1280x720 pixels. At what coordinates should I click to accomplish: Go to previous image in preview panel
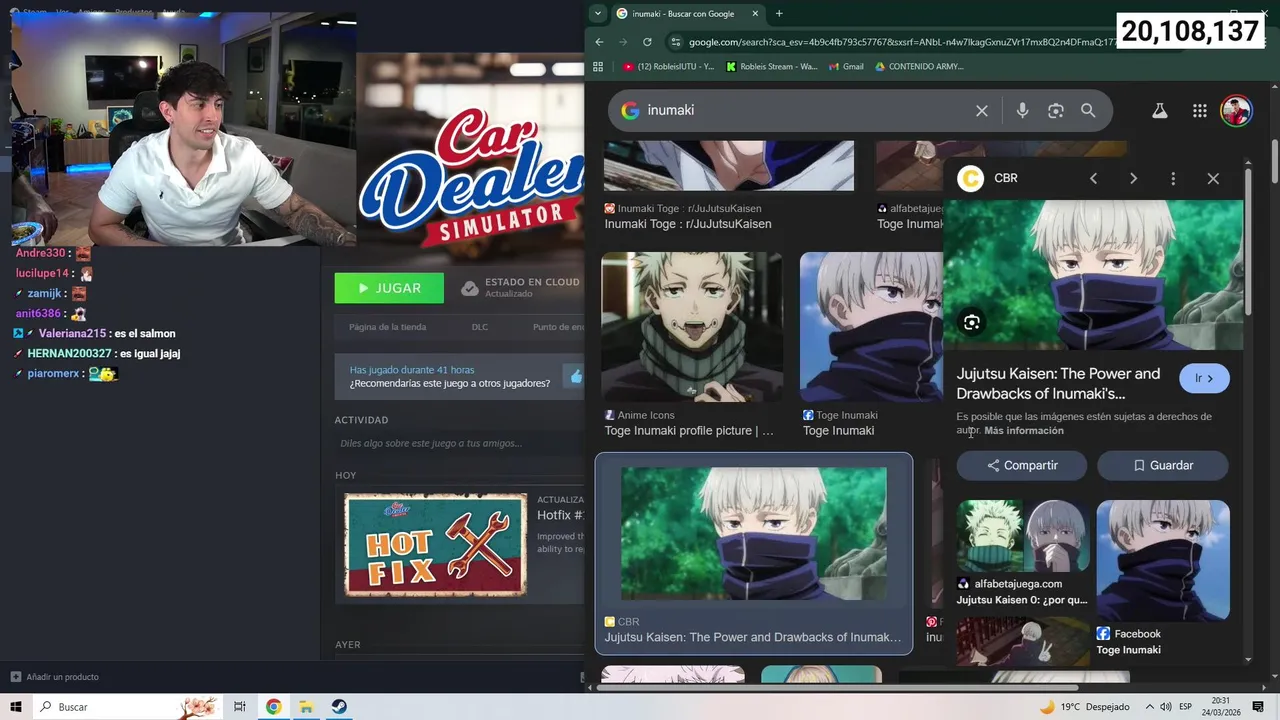coord(1093,178)
